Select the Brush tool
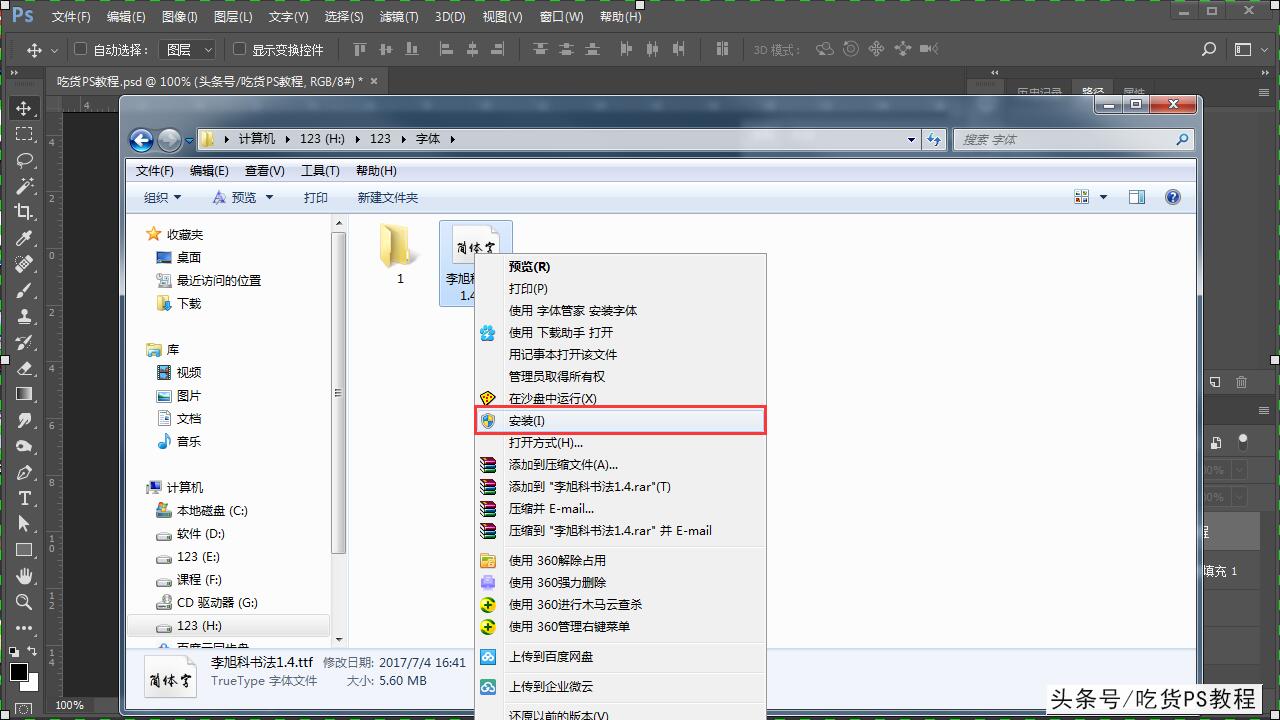Viewport: 1280px width, 720px height. click(24, 290)
